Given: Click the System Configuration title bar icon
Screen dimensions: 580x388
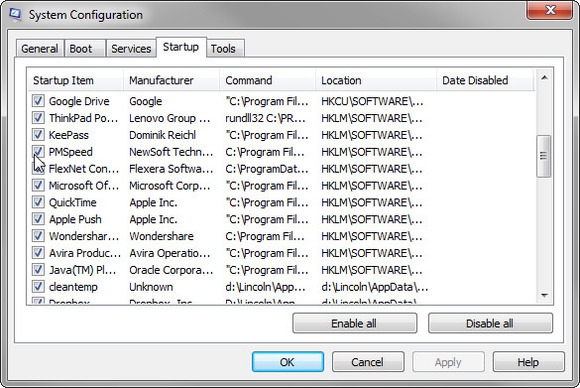Looking at the screenshot, I should coord(15,14).
